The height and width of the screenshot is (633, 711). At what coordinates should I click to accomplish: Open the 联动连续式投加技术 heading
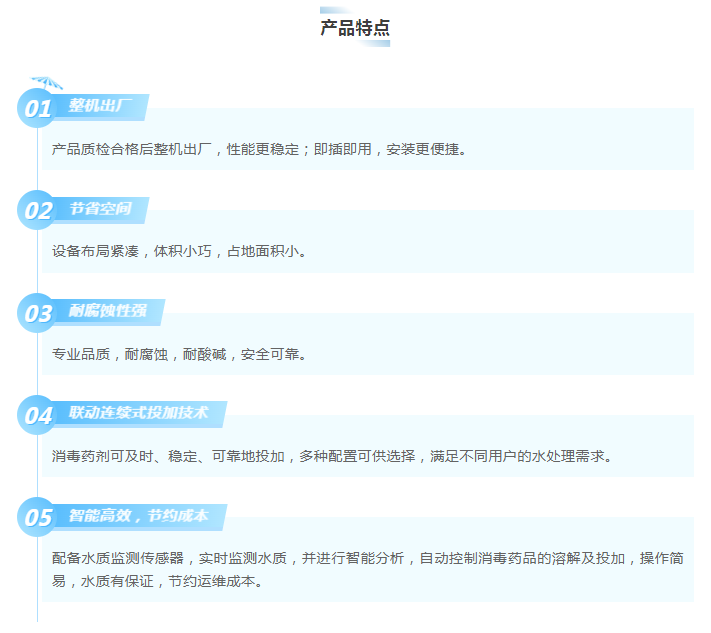click(x=139, y=413)
